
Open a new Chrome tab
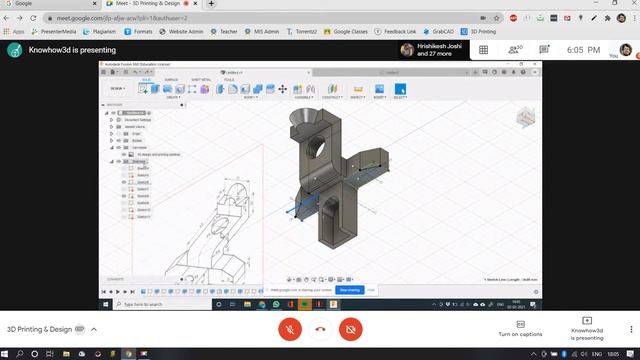pos(211,4)
